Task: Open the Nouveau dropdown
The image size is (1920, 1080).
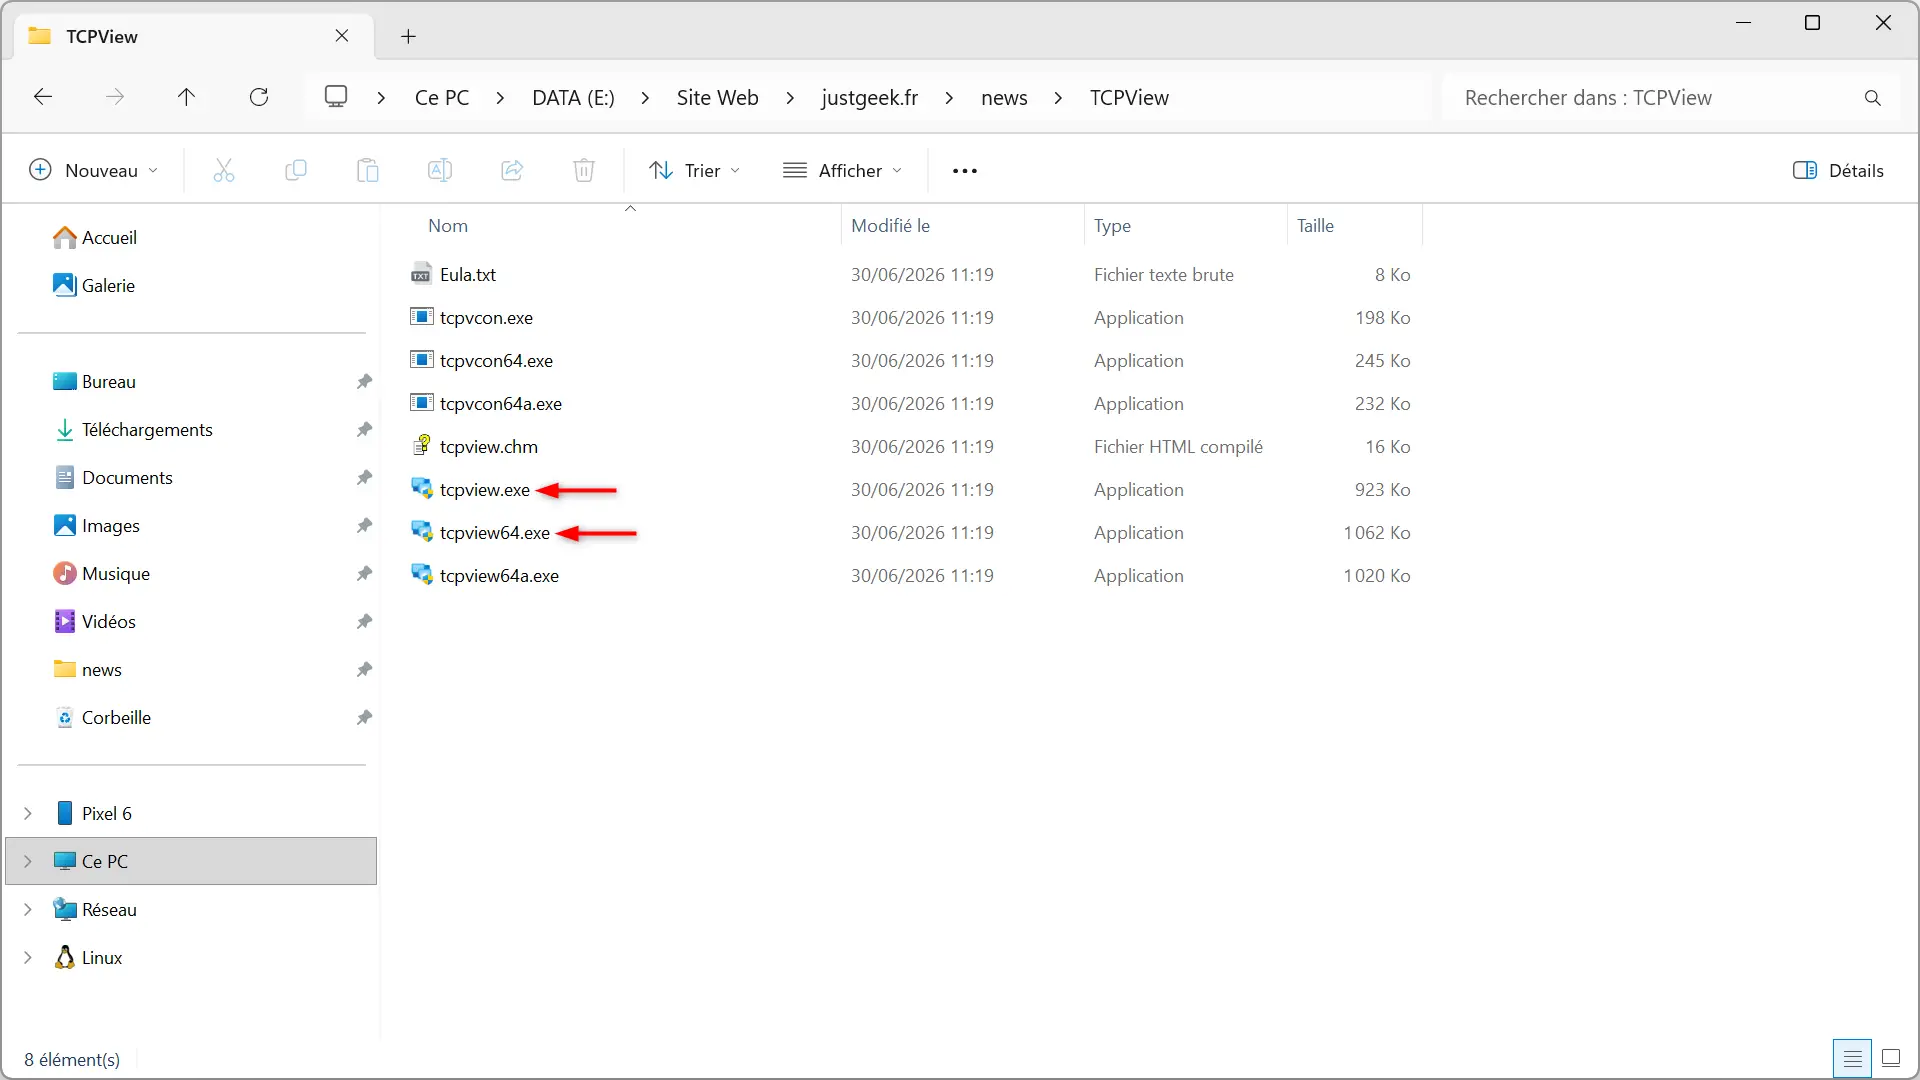Action: (94, 171)
